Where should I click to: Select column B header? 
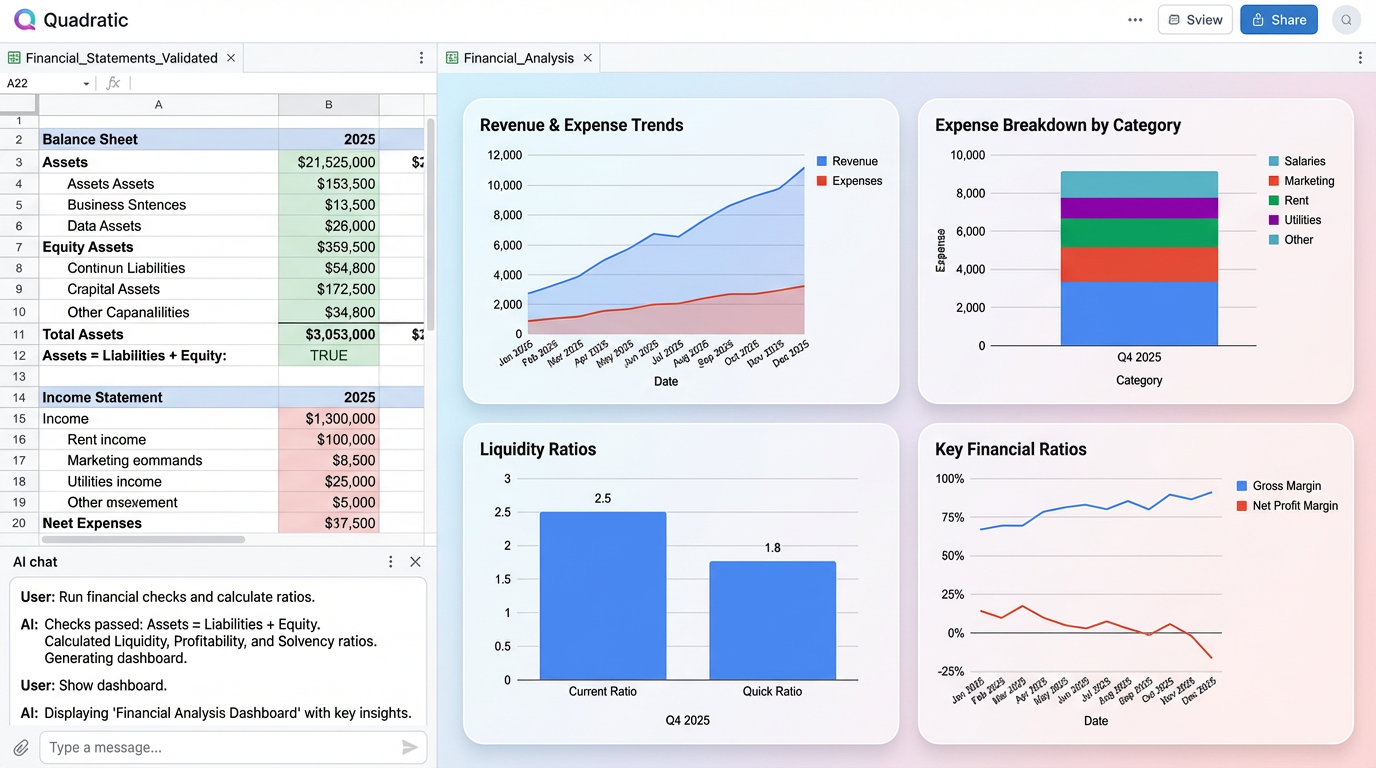[328, 104]
